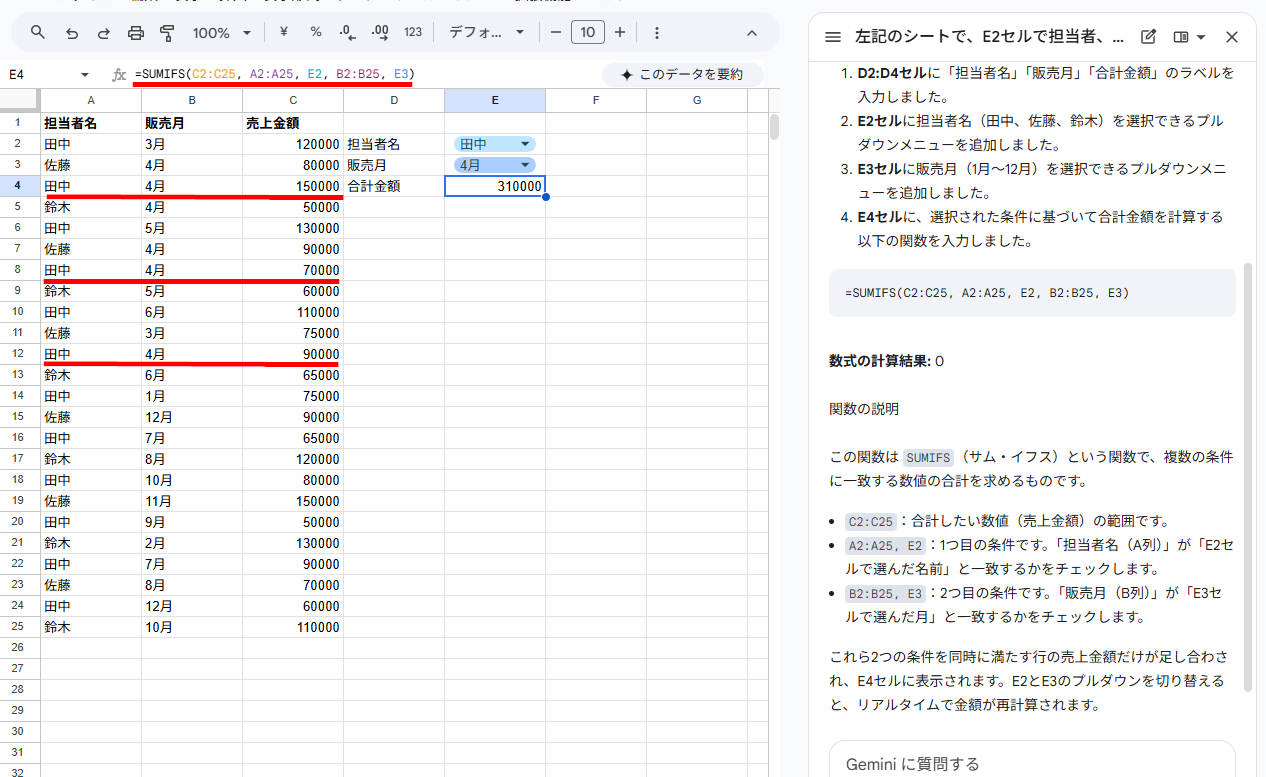Decrease font size with minus button

[x=556, y=33]
